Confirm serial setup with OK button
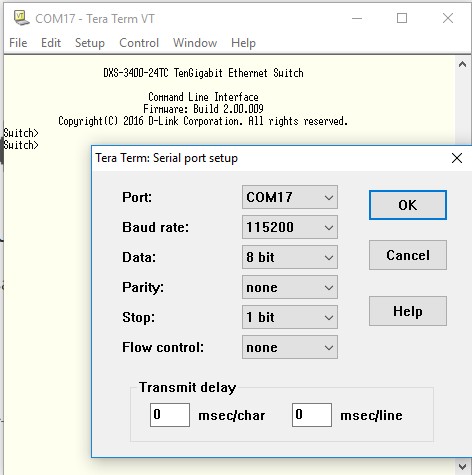This screenshot has height=475, width=472. [408, 205]
